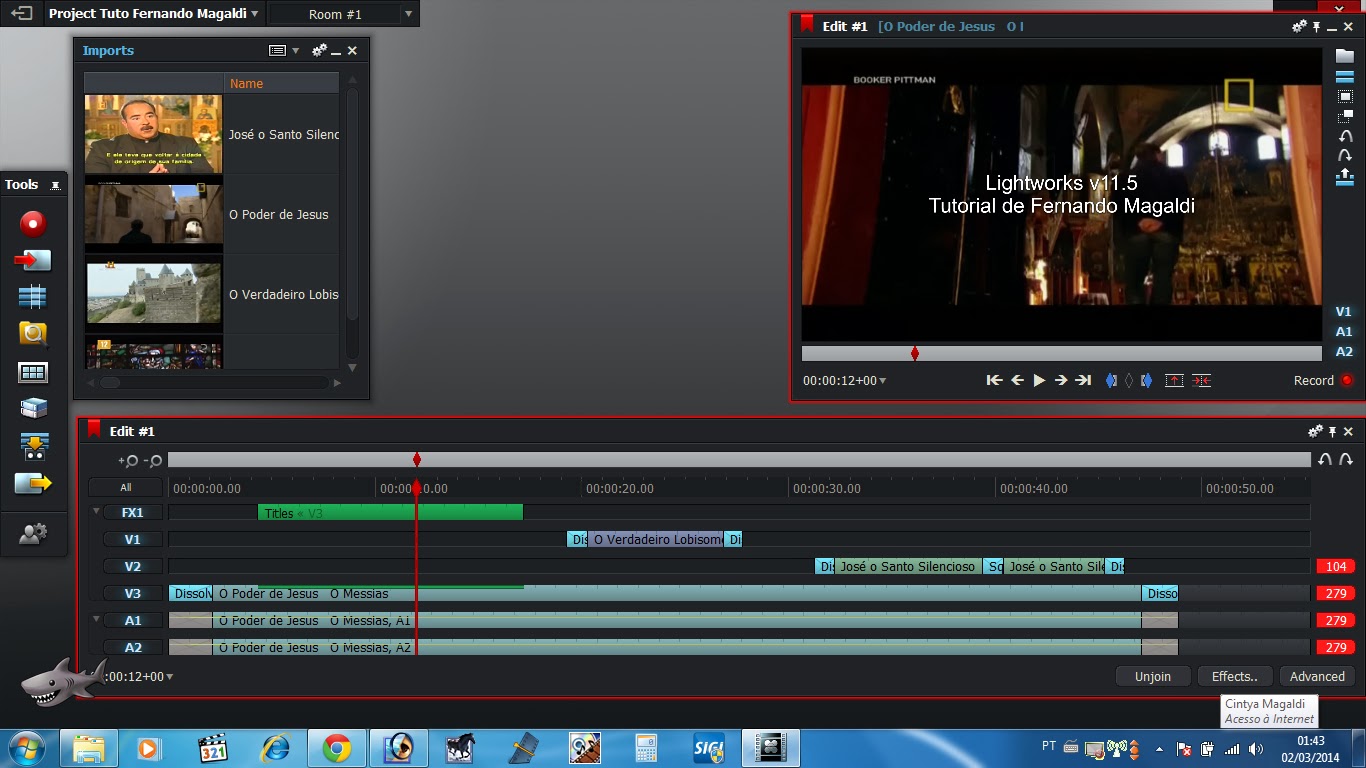Open Imports panel settings cogs

(319, 50)
